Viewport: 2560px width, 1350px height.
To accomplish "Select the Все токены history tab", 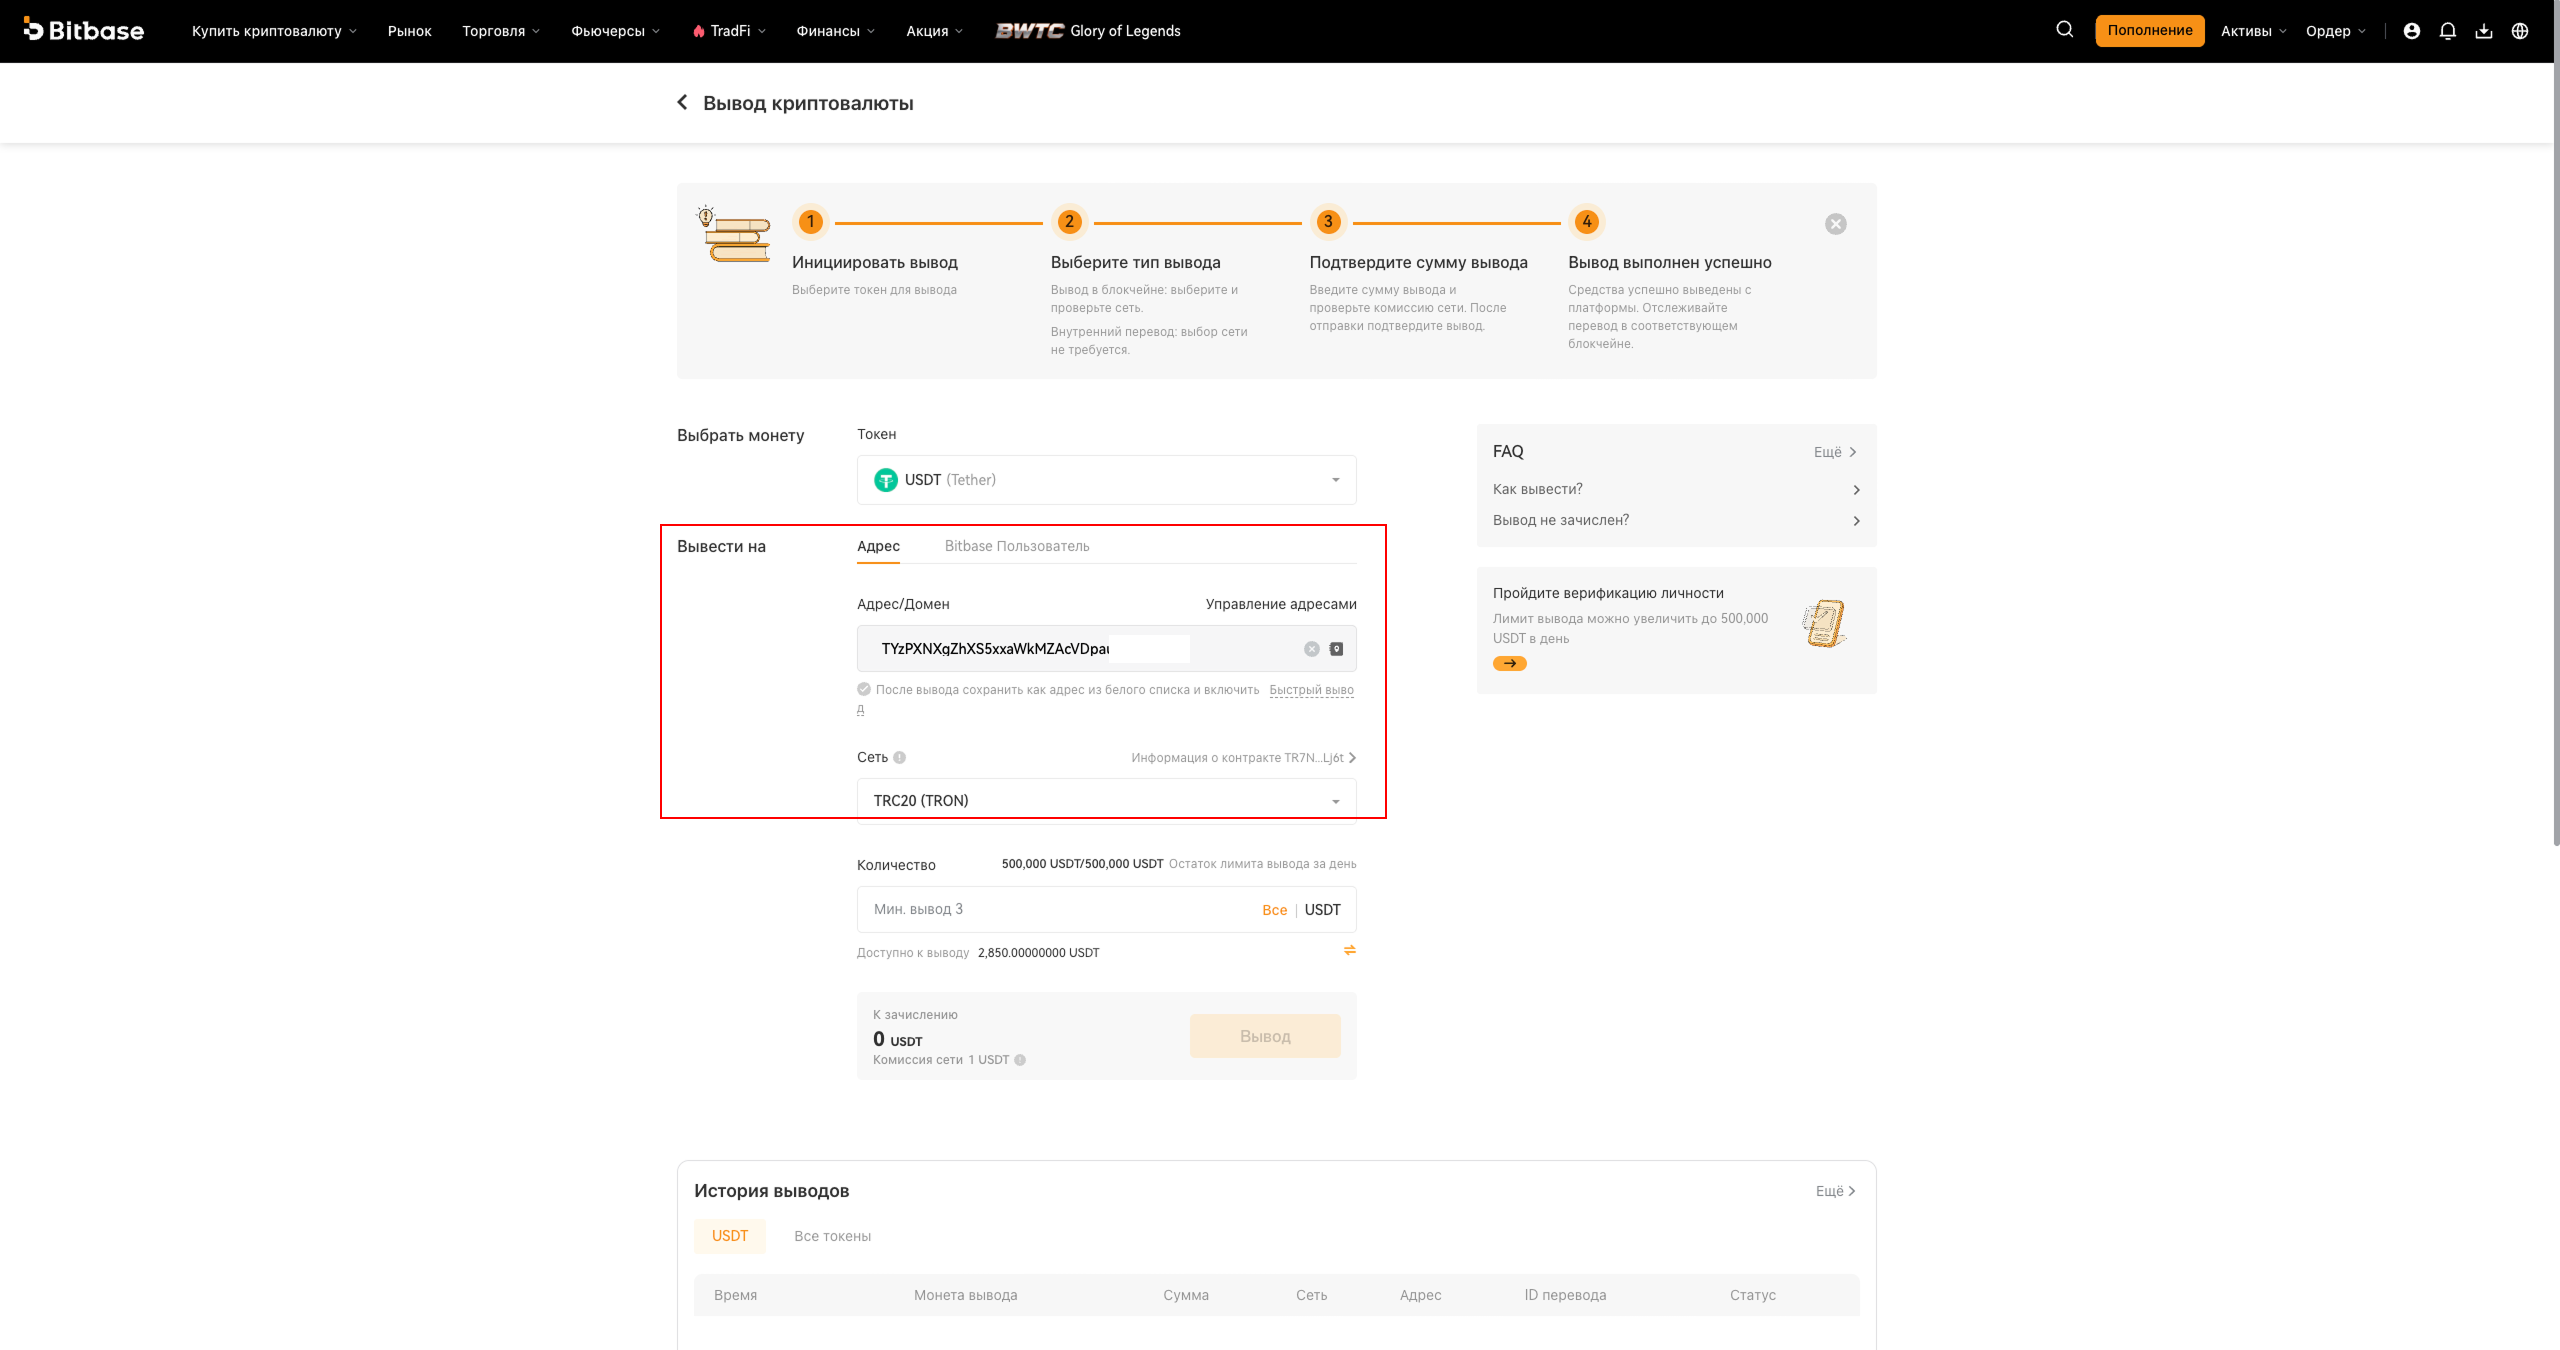I will [832, 1236].
